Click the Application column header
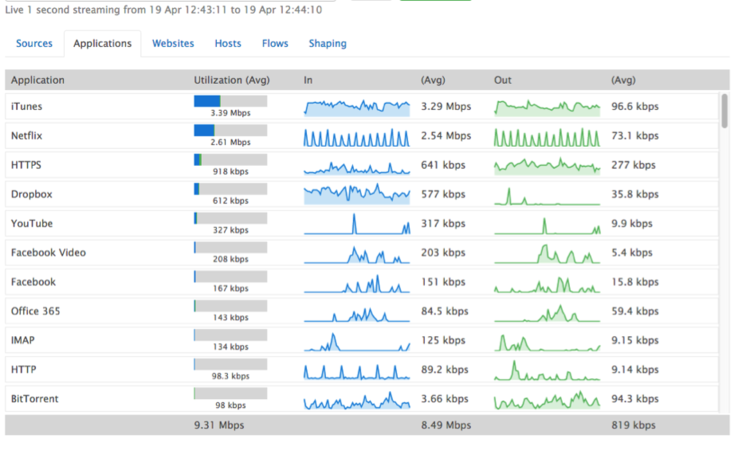Screen dimensions: 750x466 (x=38, y=80)
